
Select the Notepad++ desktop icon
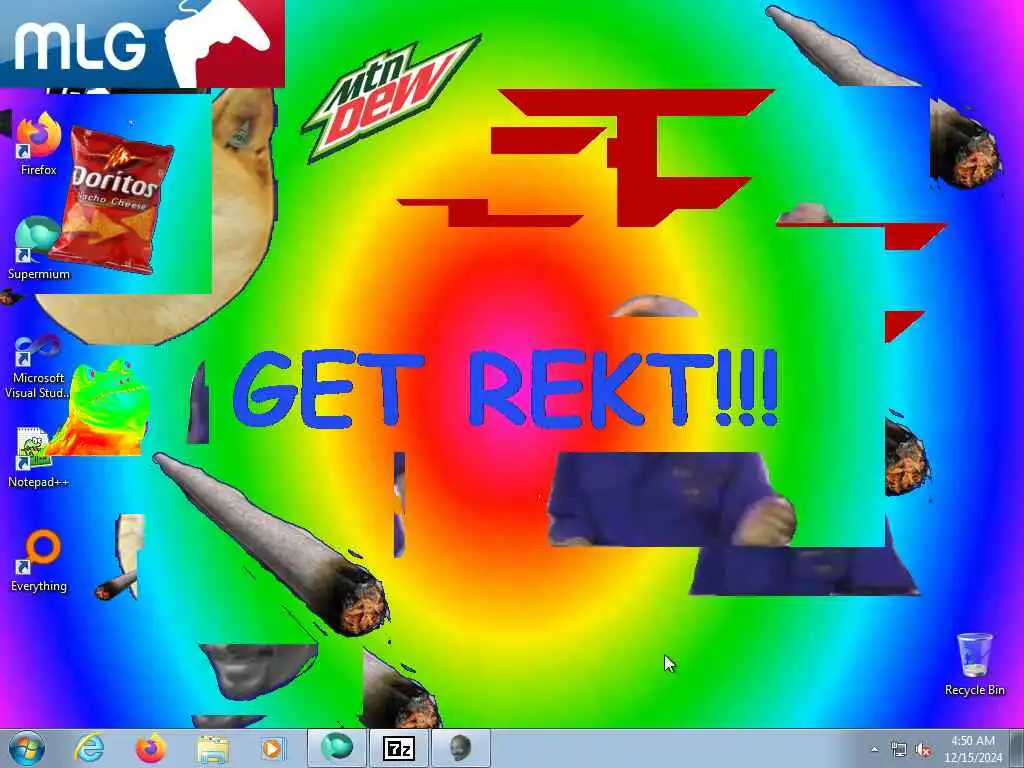pyautogui.click(x=38, y=457)
